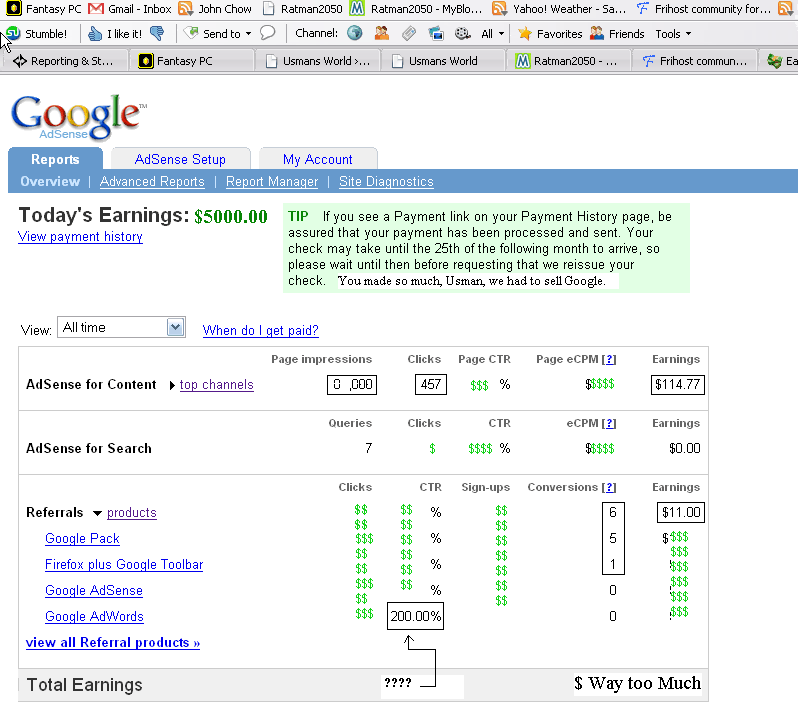The image size is (798, 711).
Task: Select the Overview sub-tab
Action: [50, 182]
